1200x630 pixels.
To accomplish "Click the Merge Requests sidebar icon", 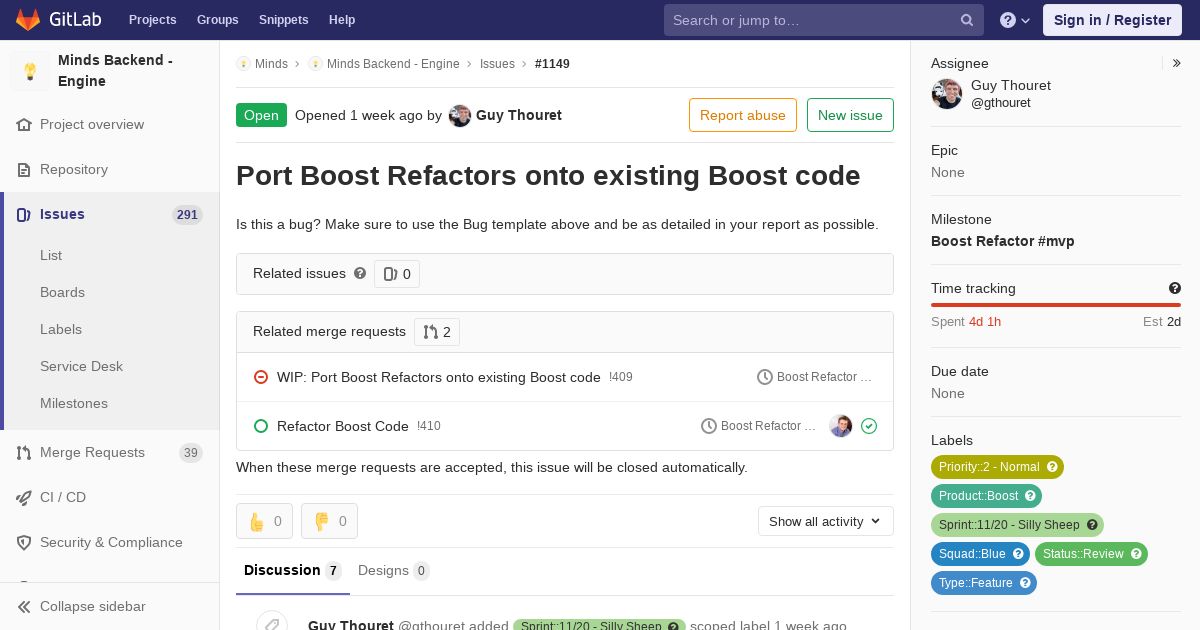I will tap(24, 453).
